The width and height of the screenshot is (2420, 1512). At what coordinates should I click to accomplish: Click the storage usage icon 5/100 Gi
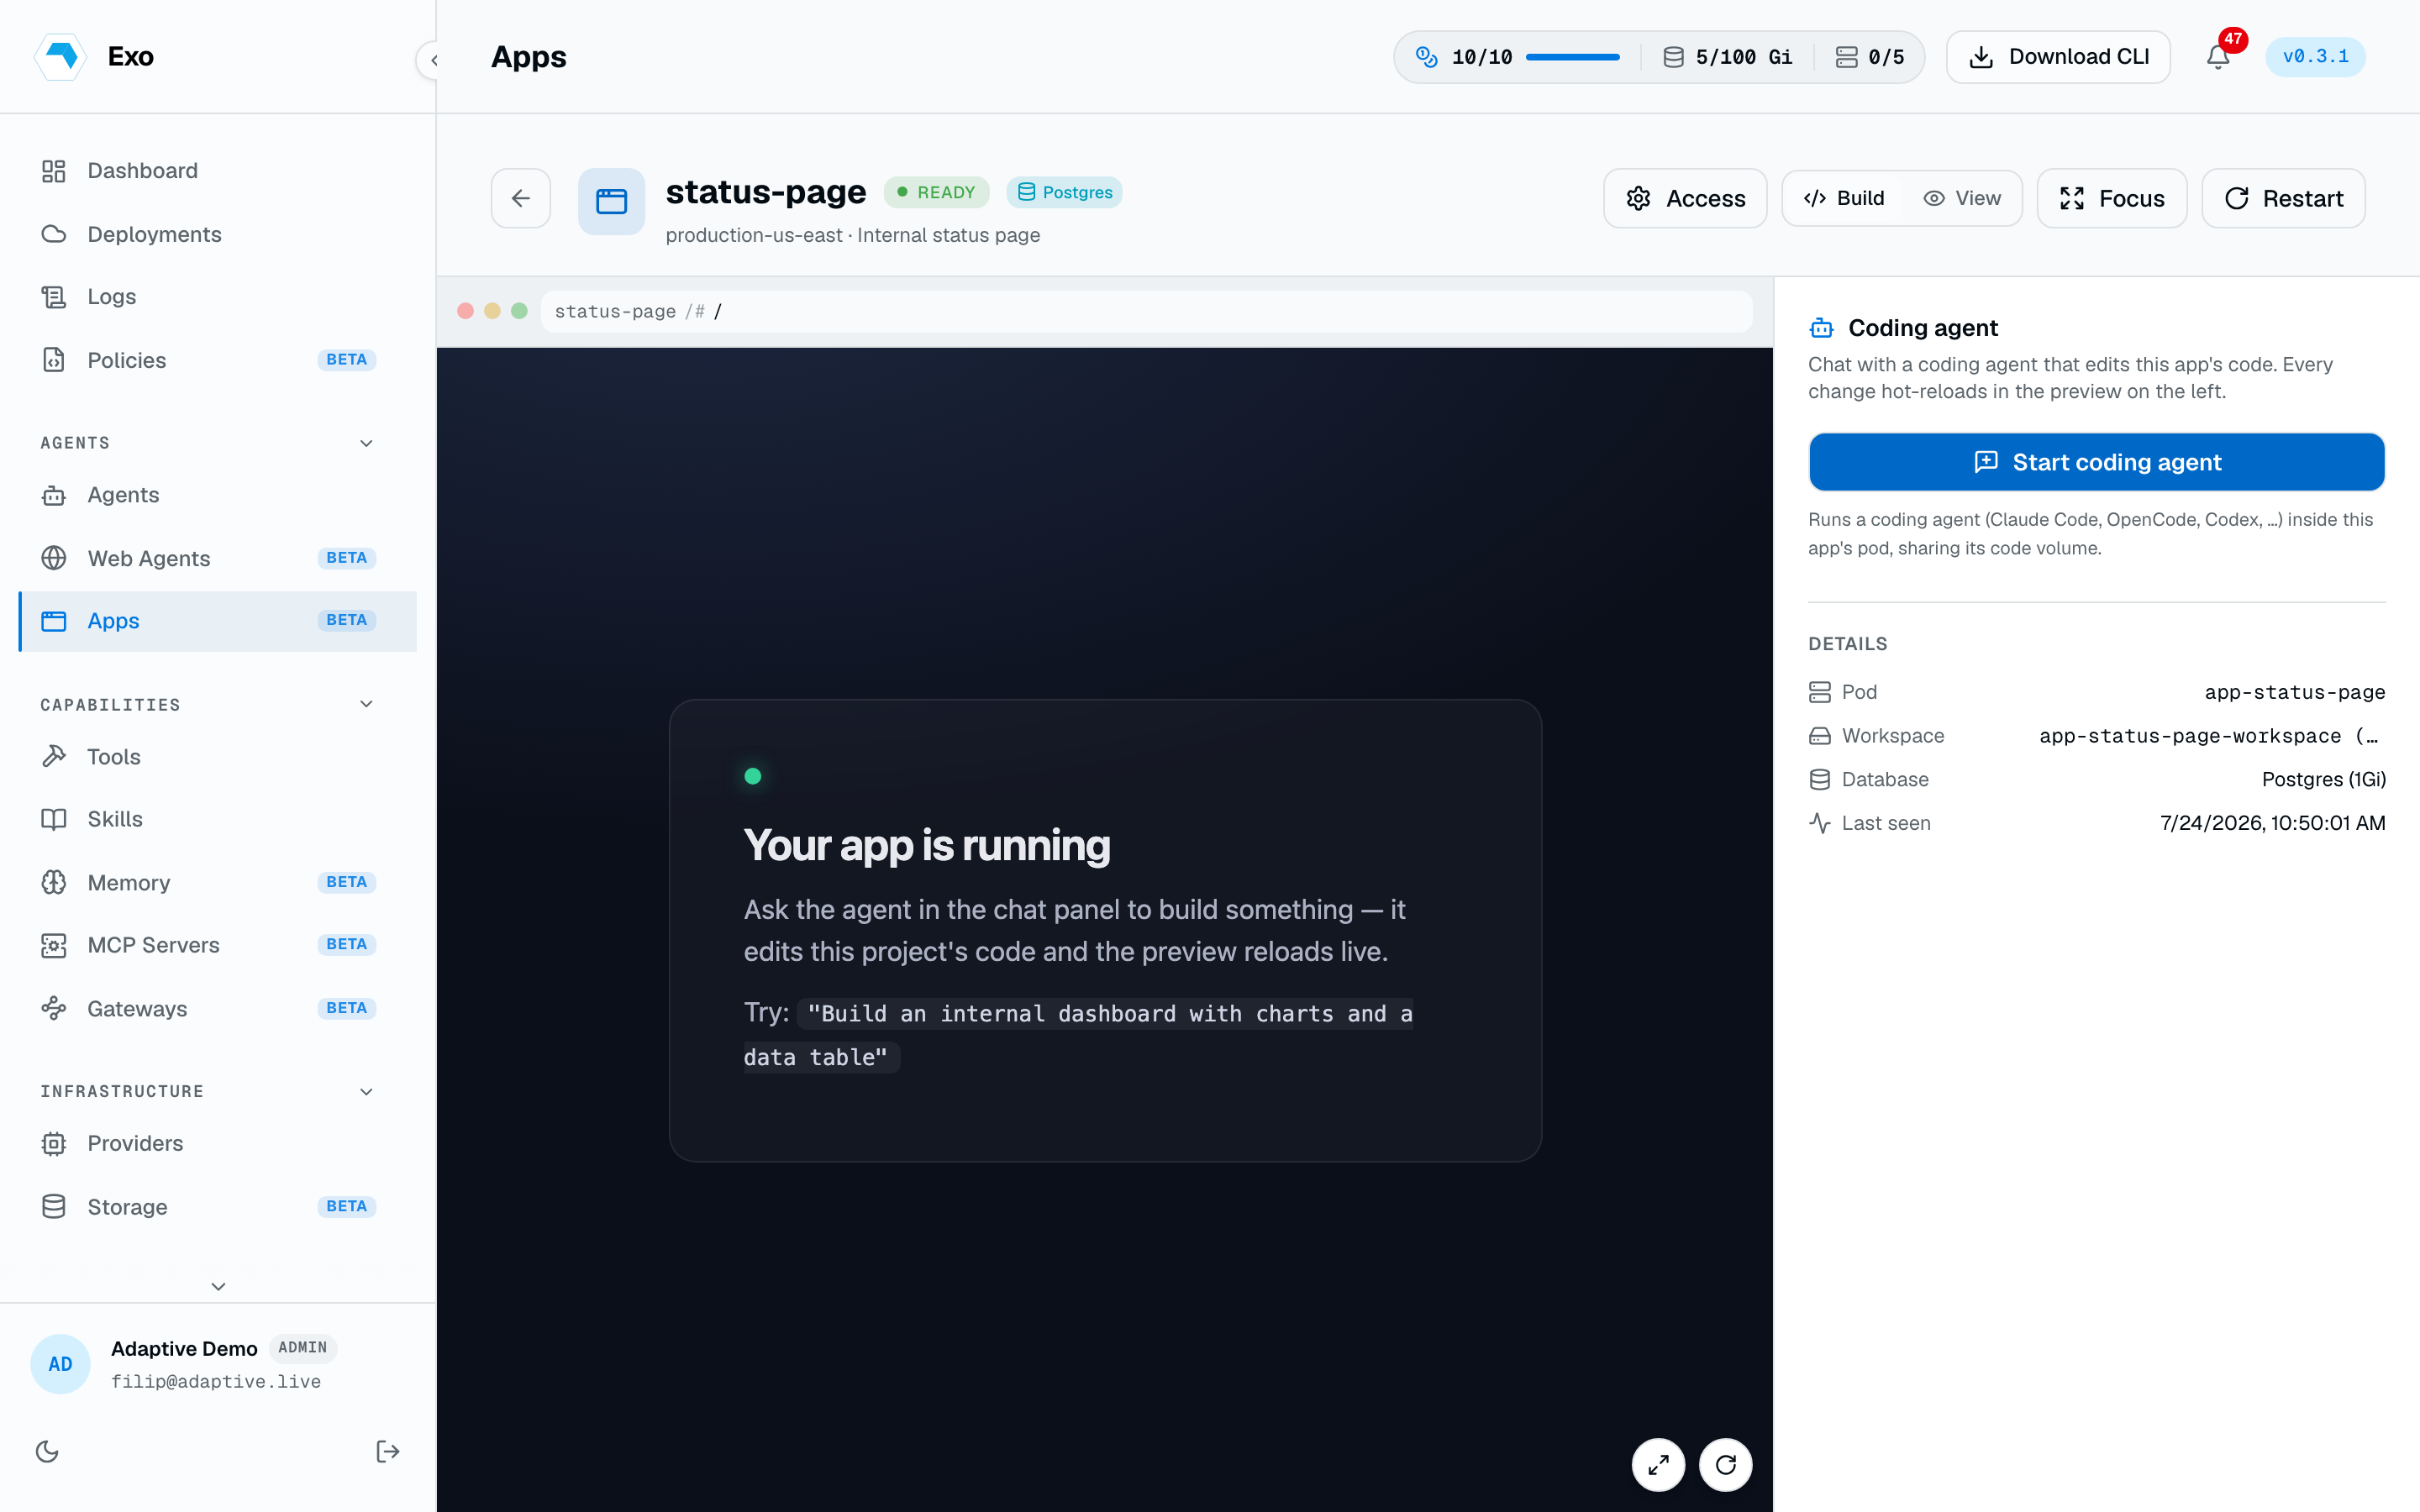click(x=1673, y=57)
